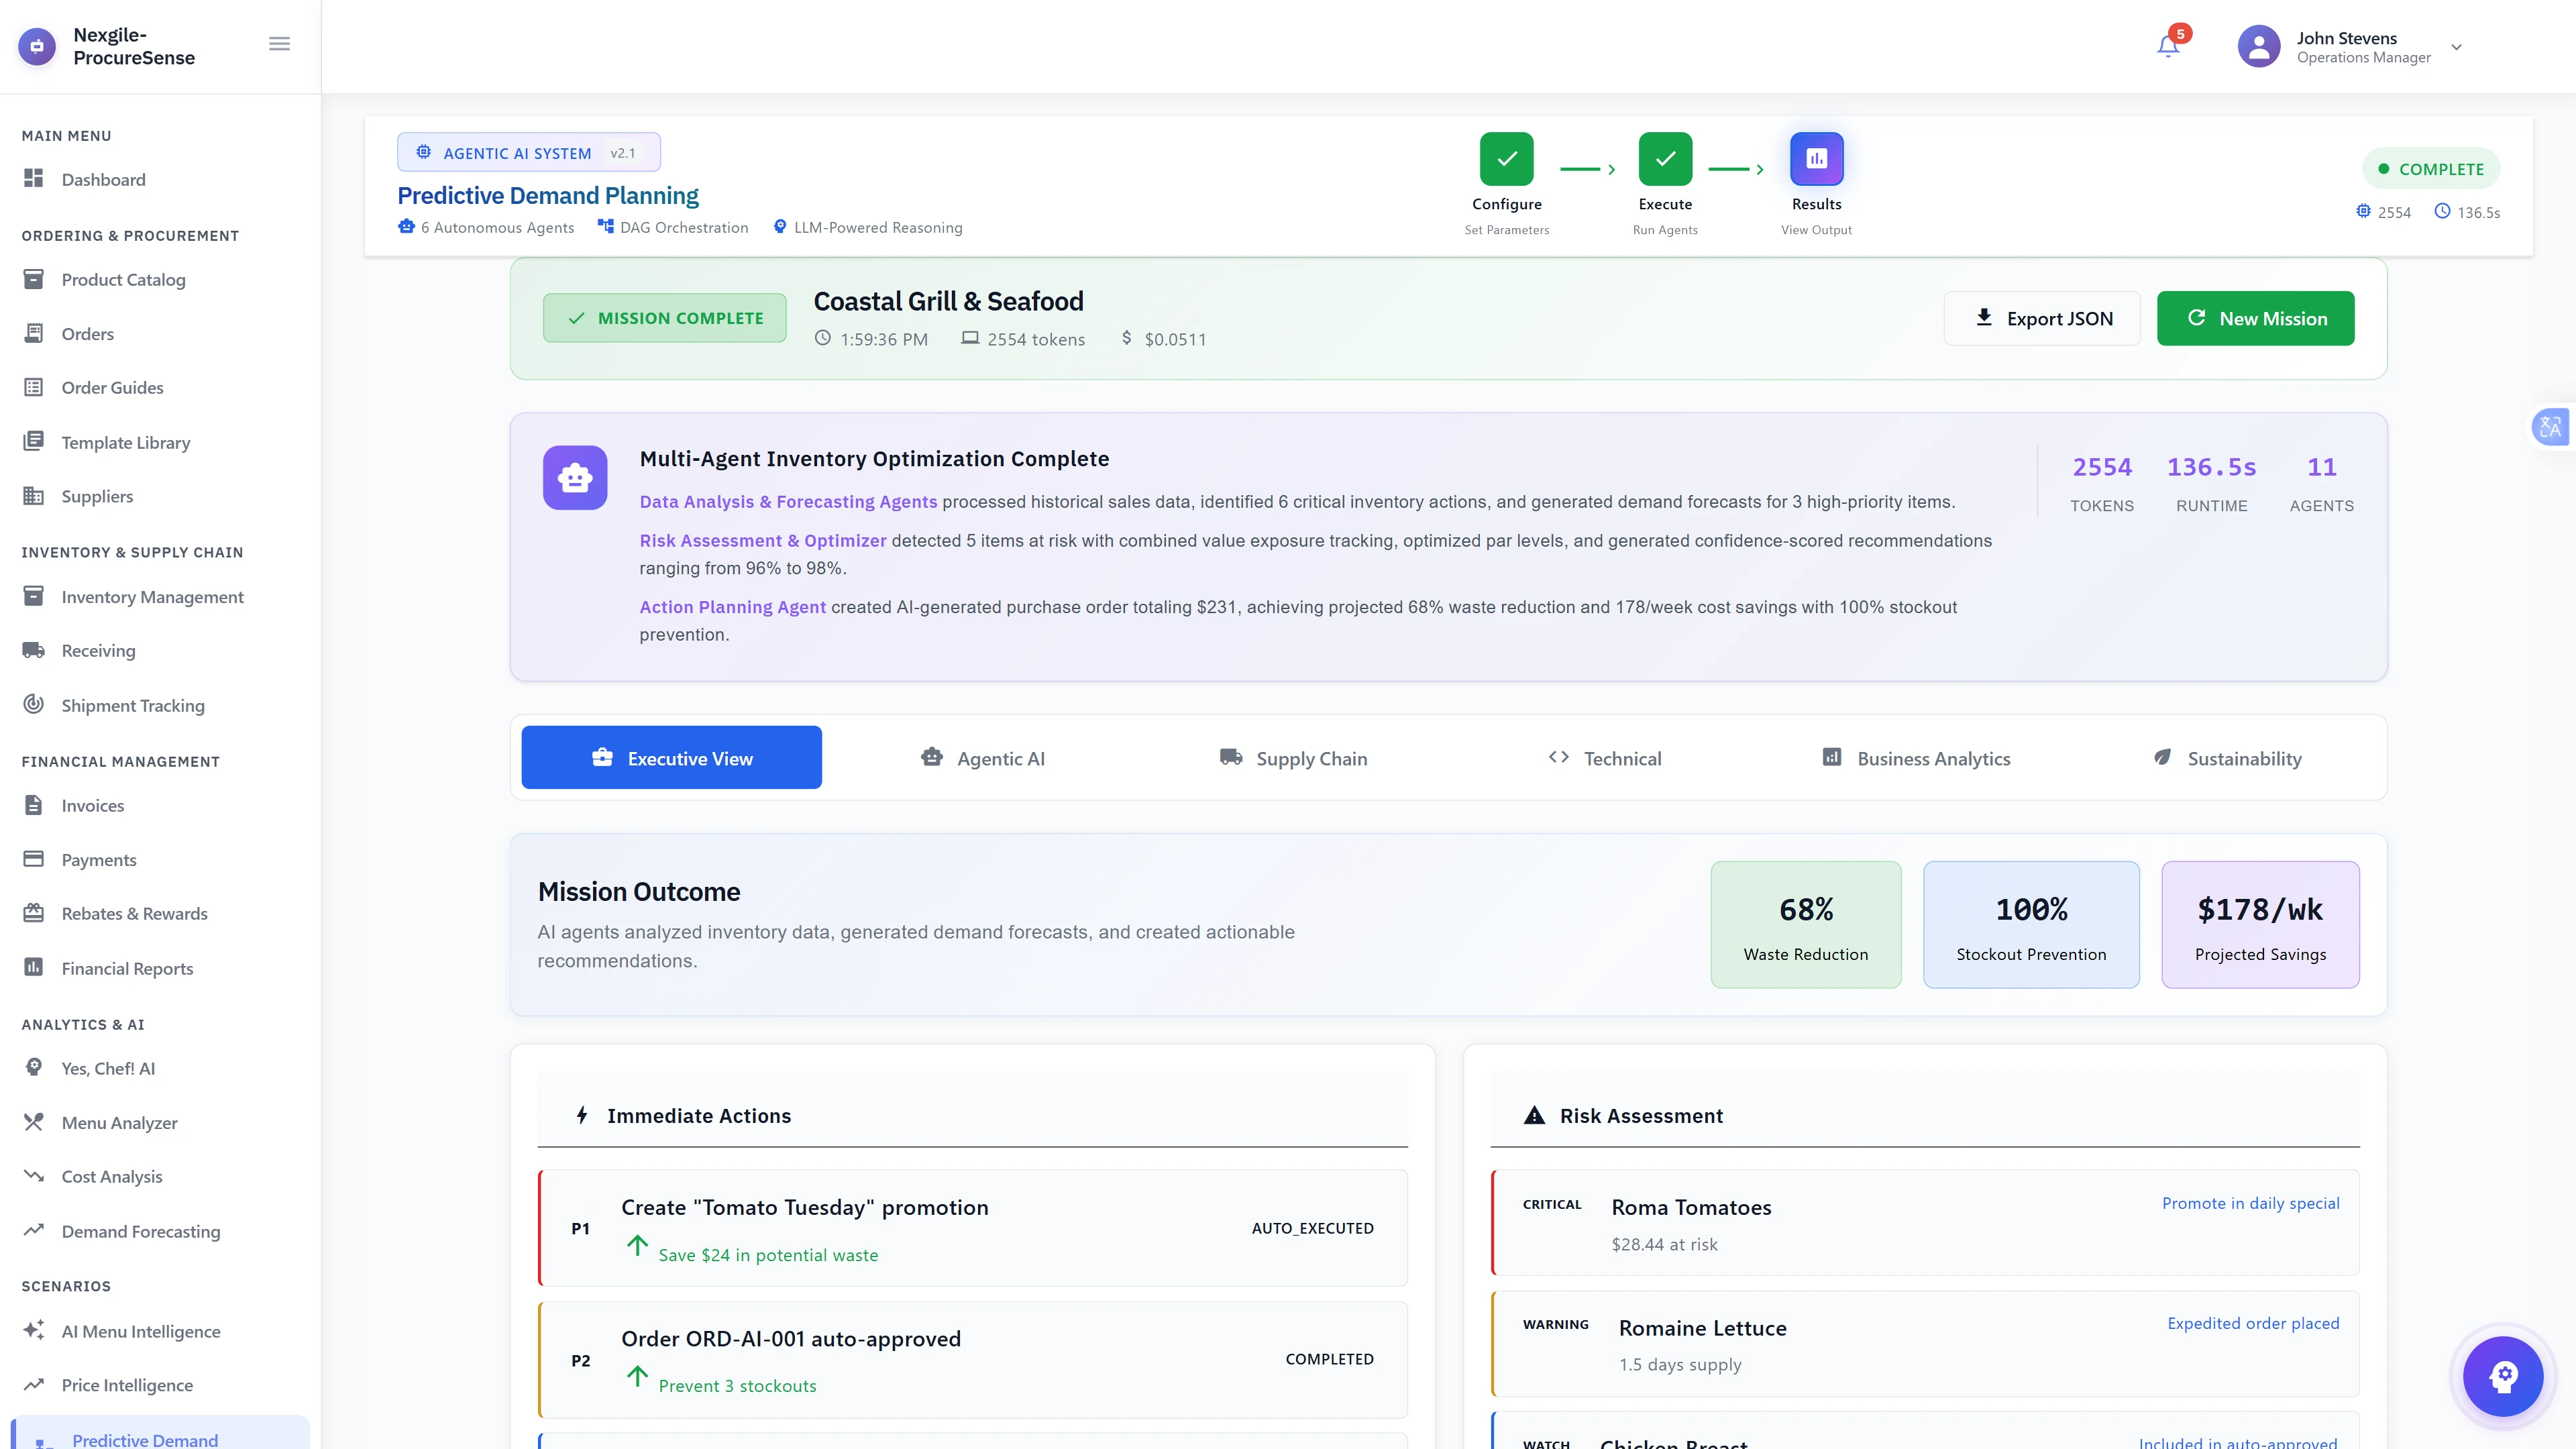Open the Yes, Chef! AI tool
The image size is (2576, 1449).
(x=107, y=1068)
